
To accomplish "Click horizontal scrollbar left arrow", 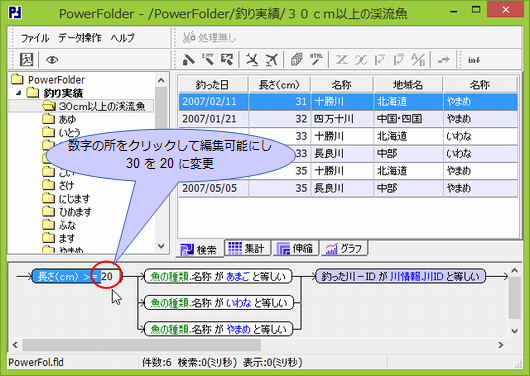I will pos(15,345).
